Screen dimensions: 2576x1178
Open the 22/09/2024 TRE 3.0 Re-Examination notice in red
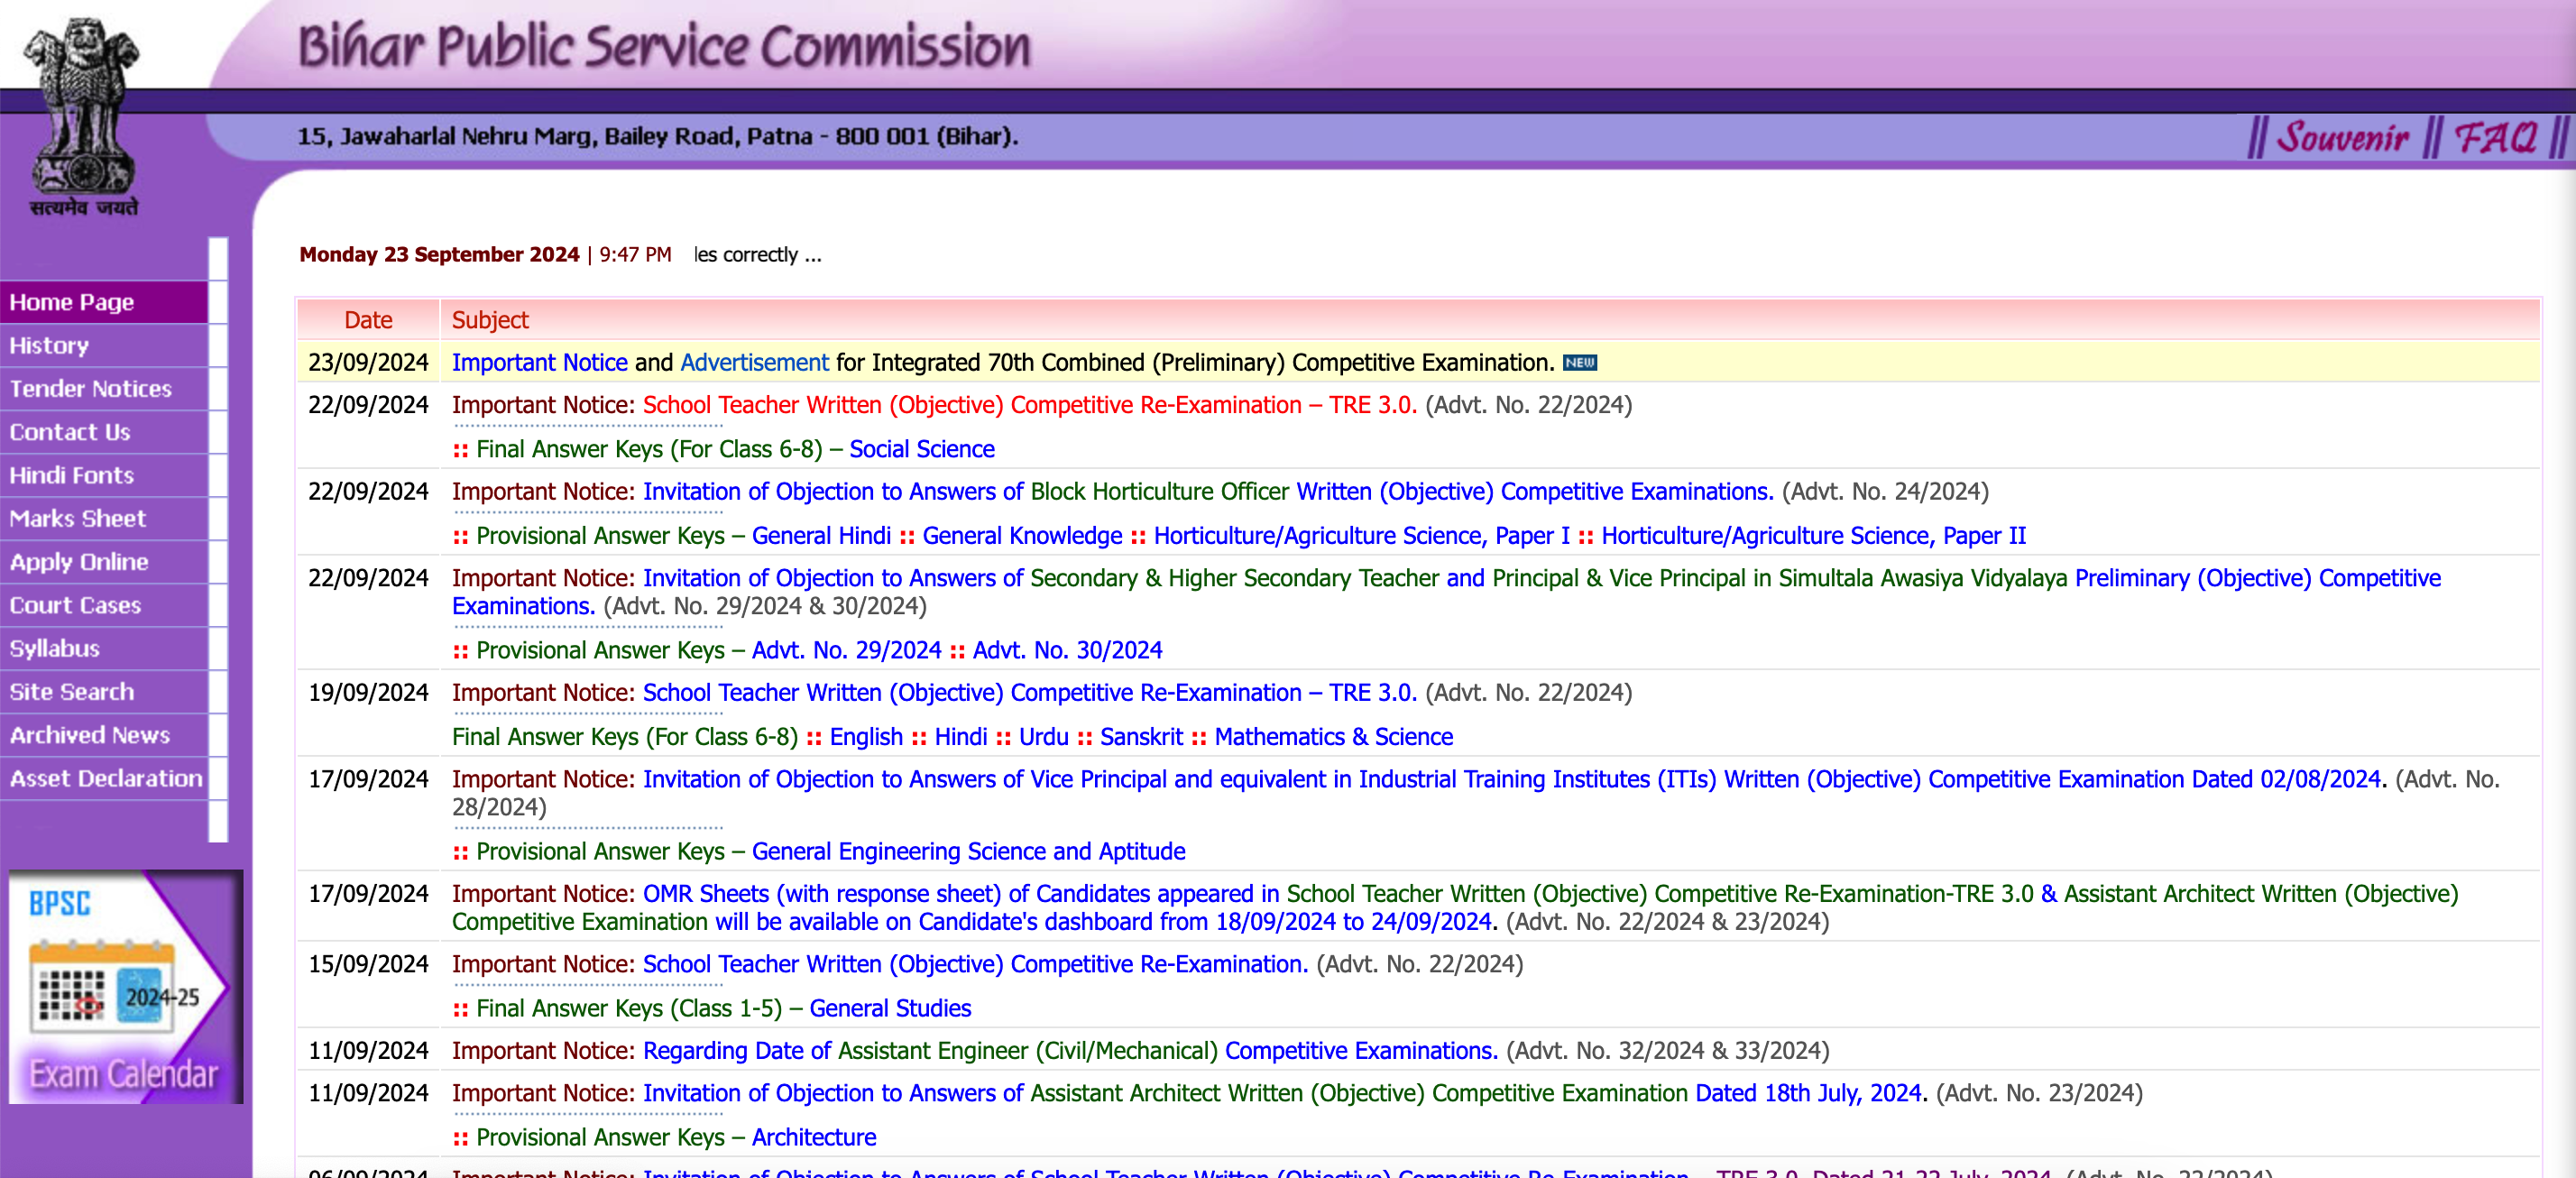point(1029,405)
